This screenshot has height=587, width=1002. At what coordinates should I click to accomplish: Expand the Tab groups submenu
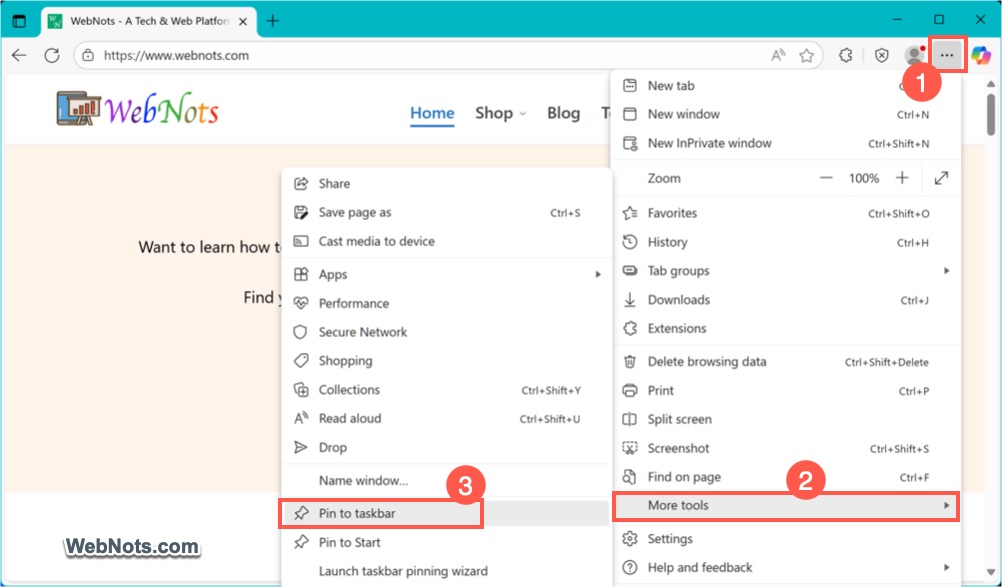678,270
